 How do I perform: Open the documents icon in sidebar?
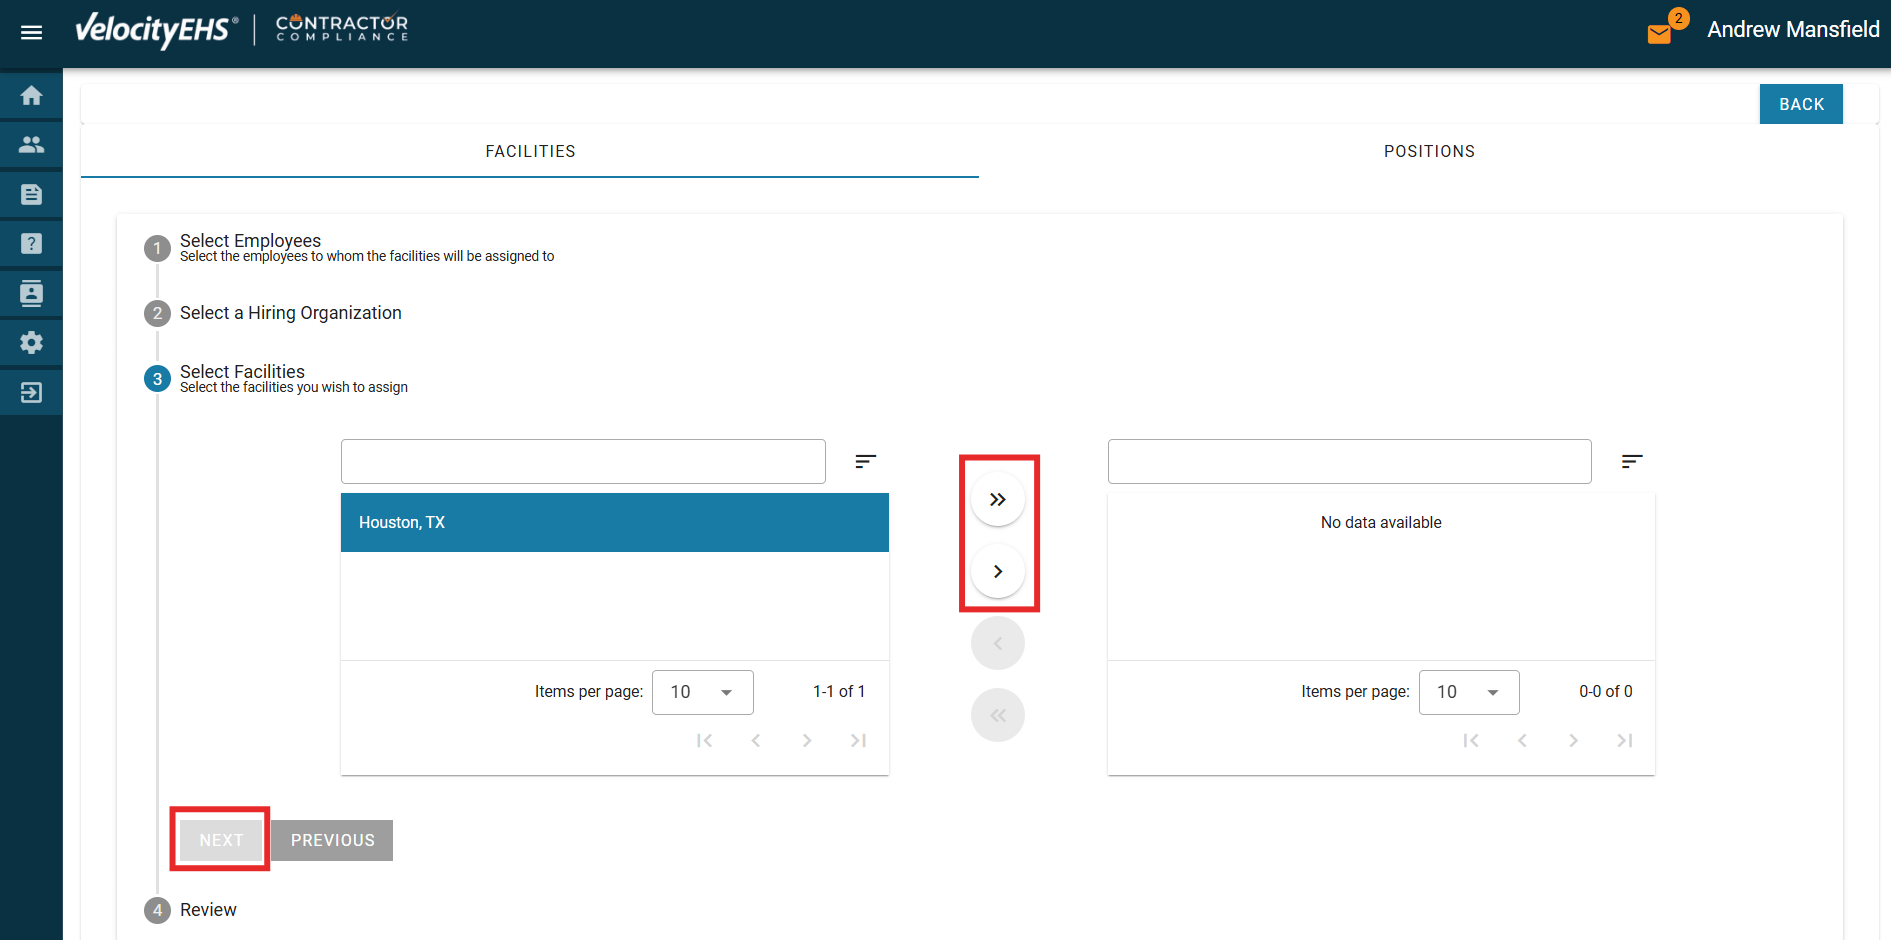click(x=31, y=194)
